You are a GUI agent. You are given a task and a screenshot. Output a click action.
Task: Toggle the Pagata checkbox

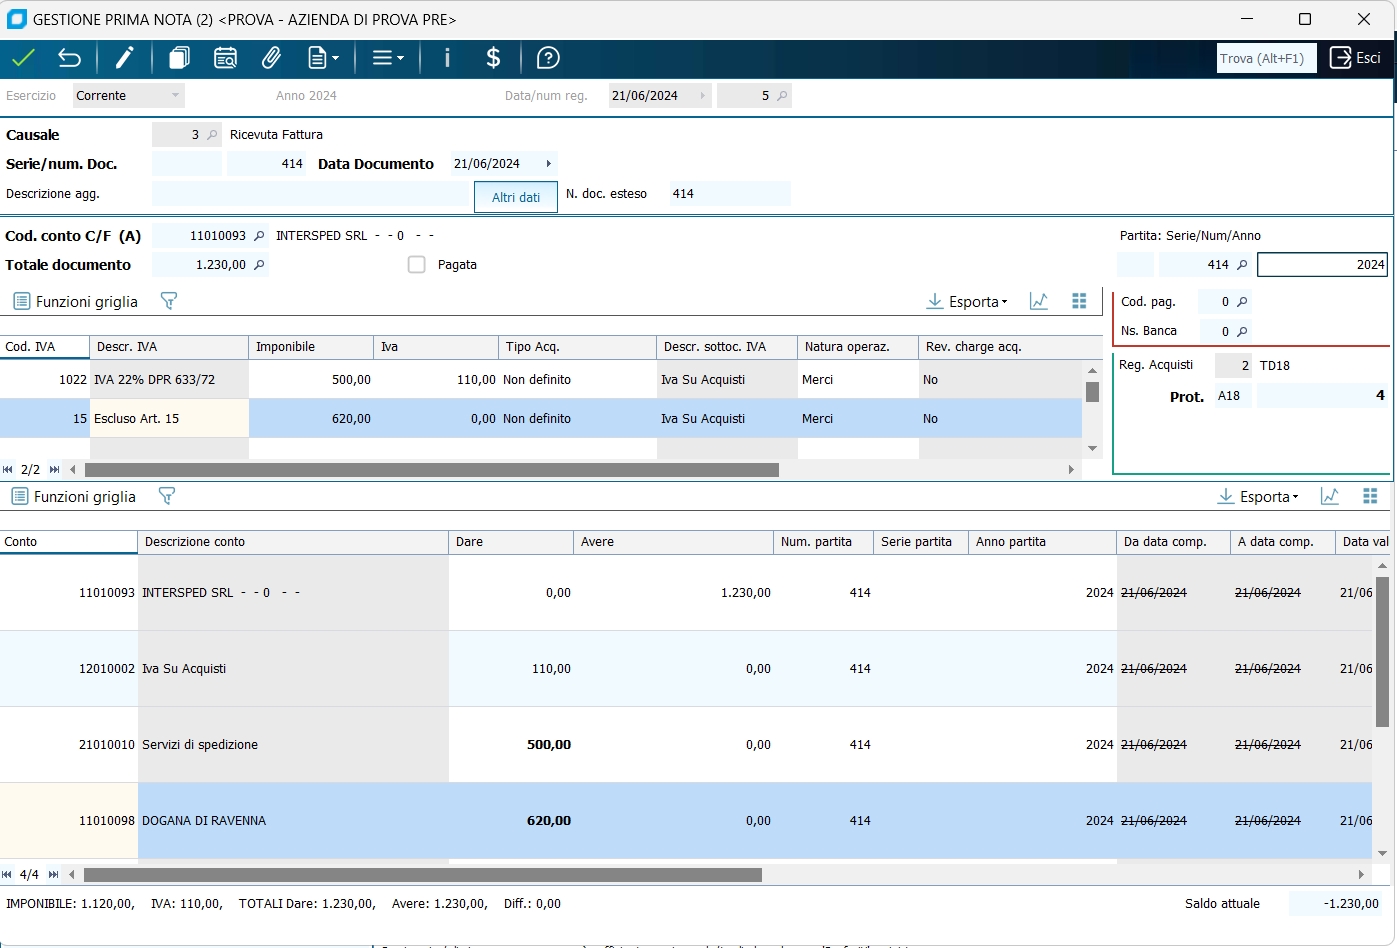tap(417, 265)
